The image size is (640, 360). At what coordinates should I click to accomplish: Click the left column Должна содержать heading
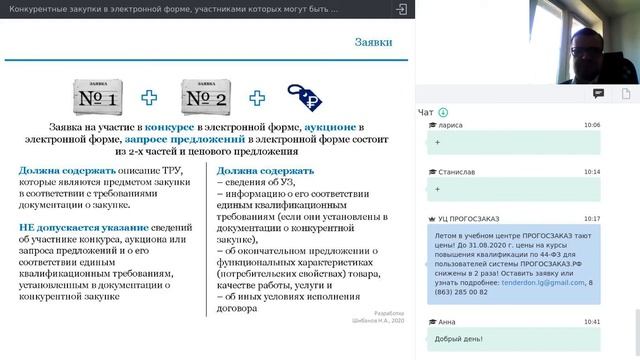coord(67,171)
